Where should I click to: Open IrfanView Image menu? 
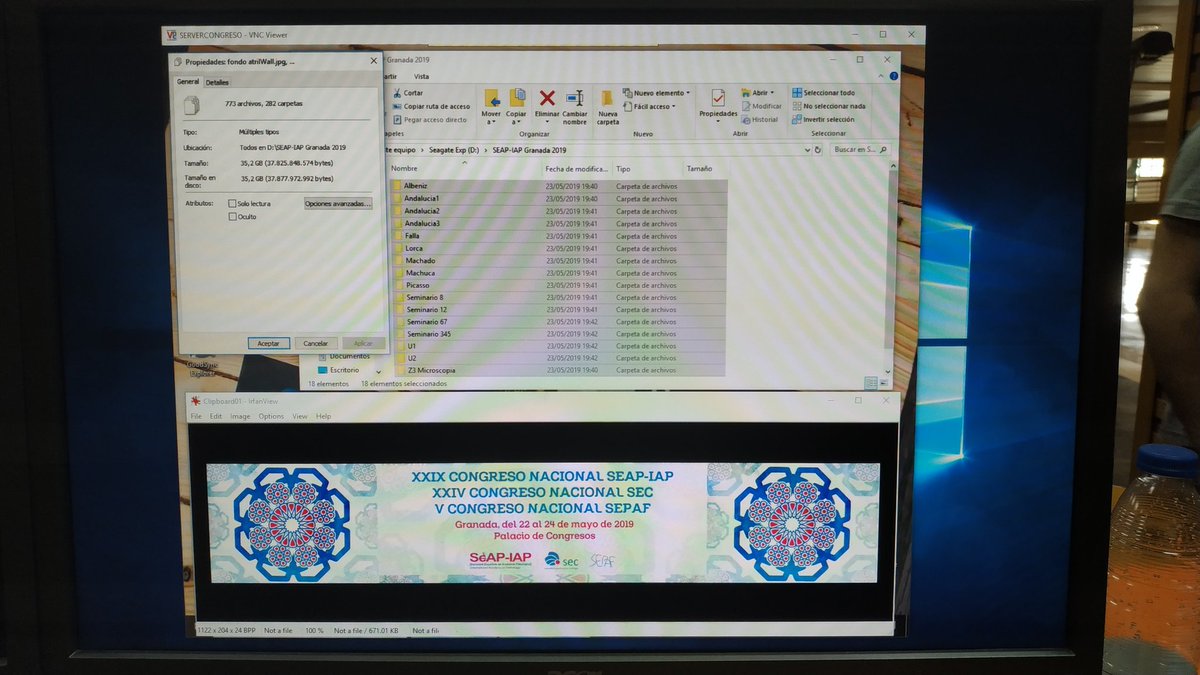pyautogui.click(x=240, y=416)
